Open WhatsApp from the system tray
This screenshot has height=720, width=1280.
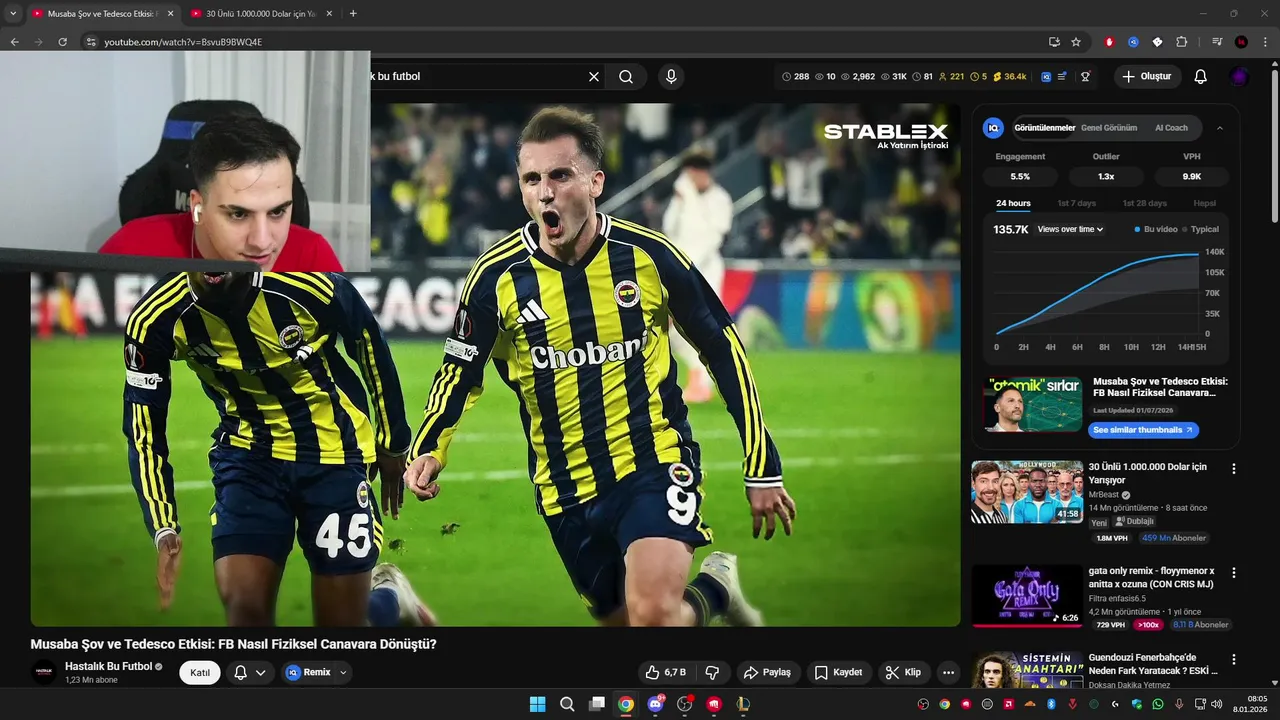(x=1157, y=704)
